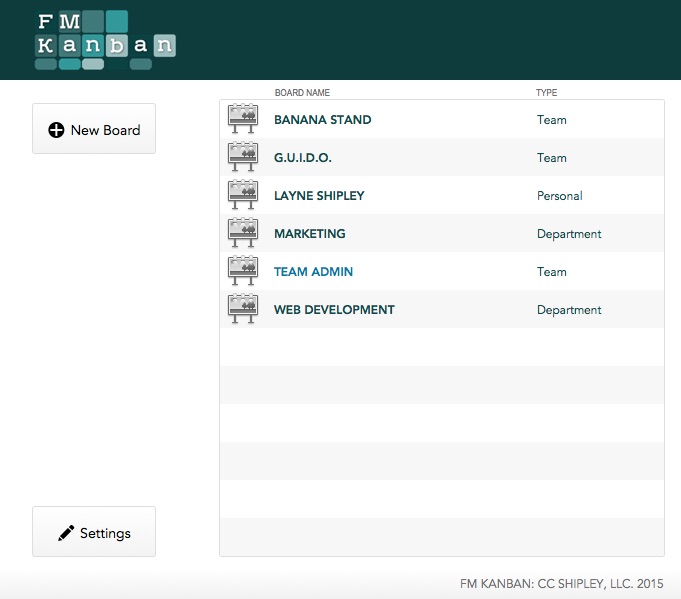Open the MARKETING board

click(310, 234)
